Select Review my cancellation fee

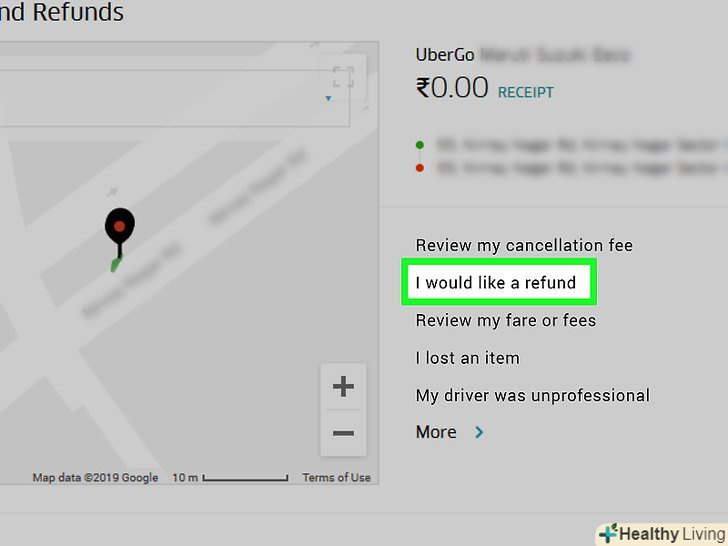(x=524, y=245)
